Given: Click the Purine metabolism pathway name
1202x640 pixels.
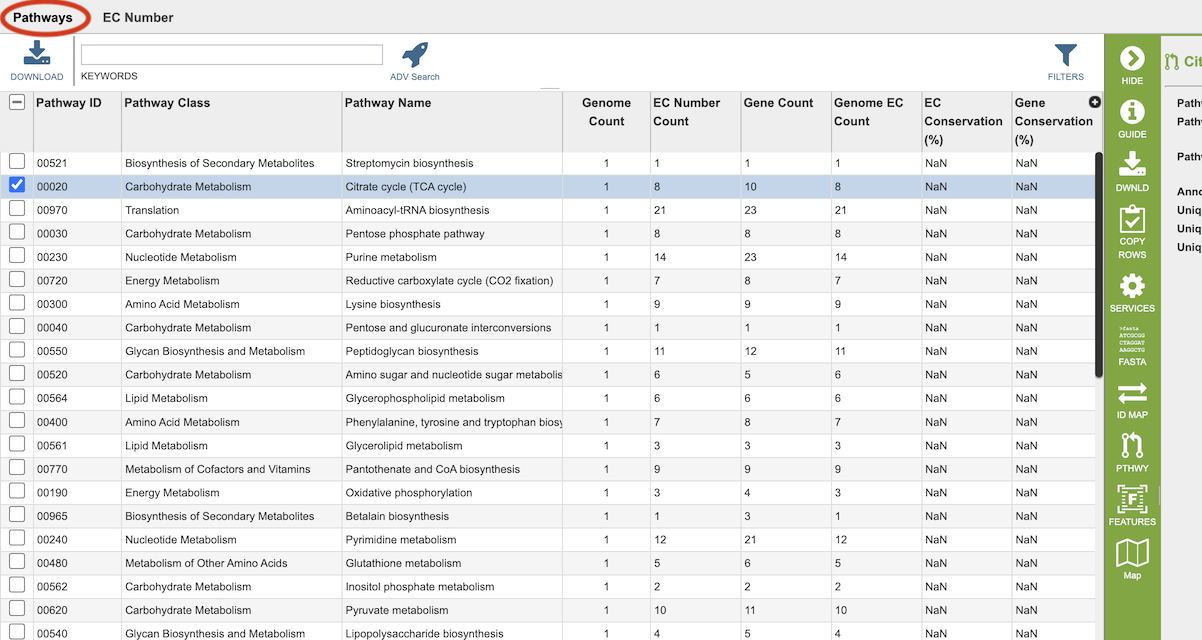Looking at the screenshot, I should tap(391, 257).
